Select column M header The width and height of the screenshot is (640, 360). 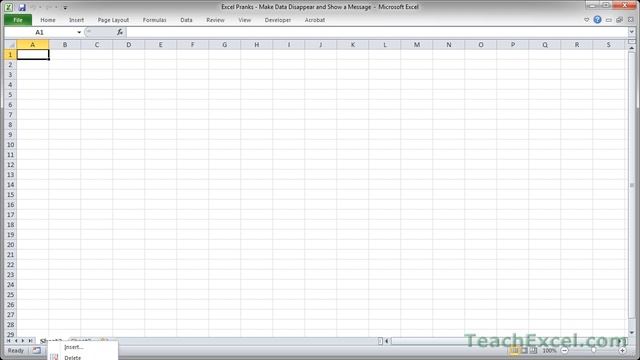pyautogui.click(x=417, y=44)
